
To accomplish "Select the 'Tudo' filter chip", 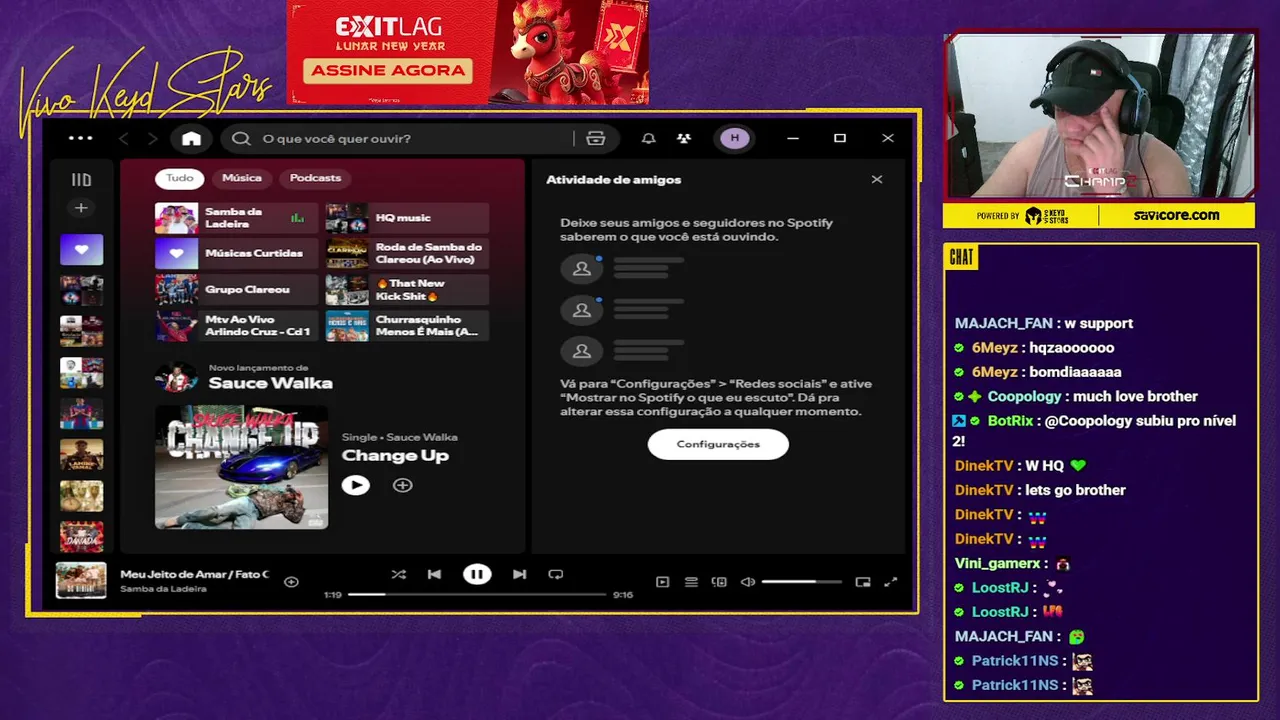I will click(x=180, y=178).
